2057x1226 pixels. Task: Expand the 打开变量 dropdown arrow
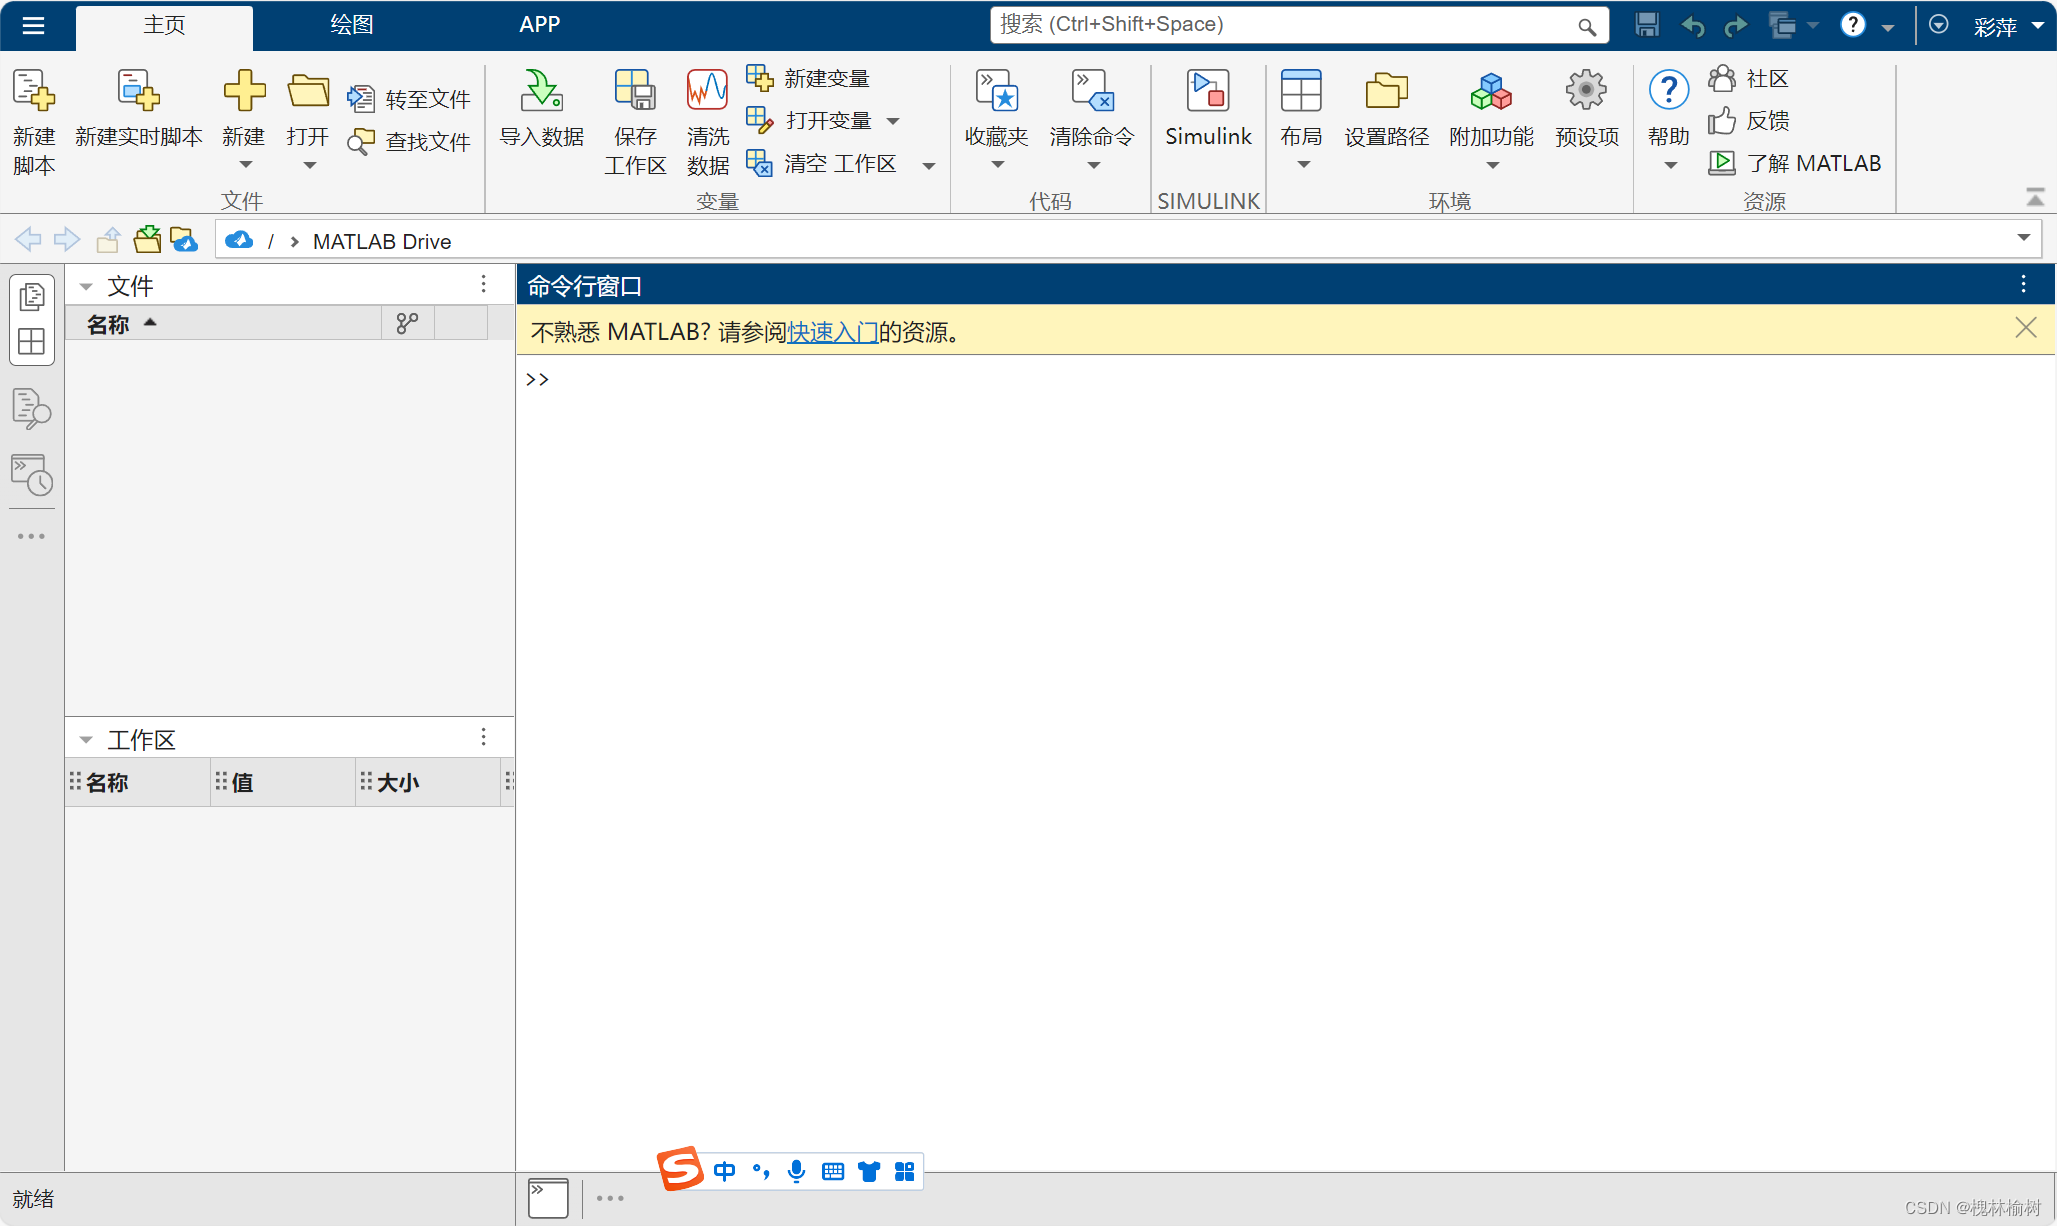[x=893, y=121]
